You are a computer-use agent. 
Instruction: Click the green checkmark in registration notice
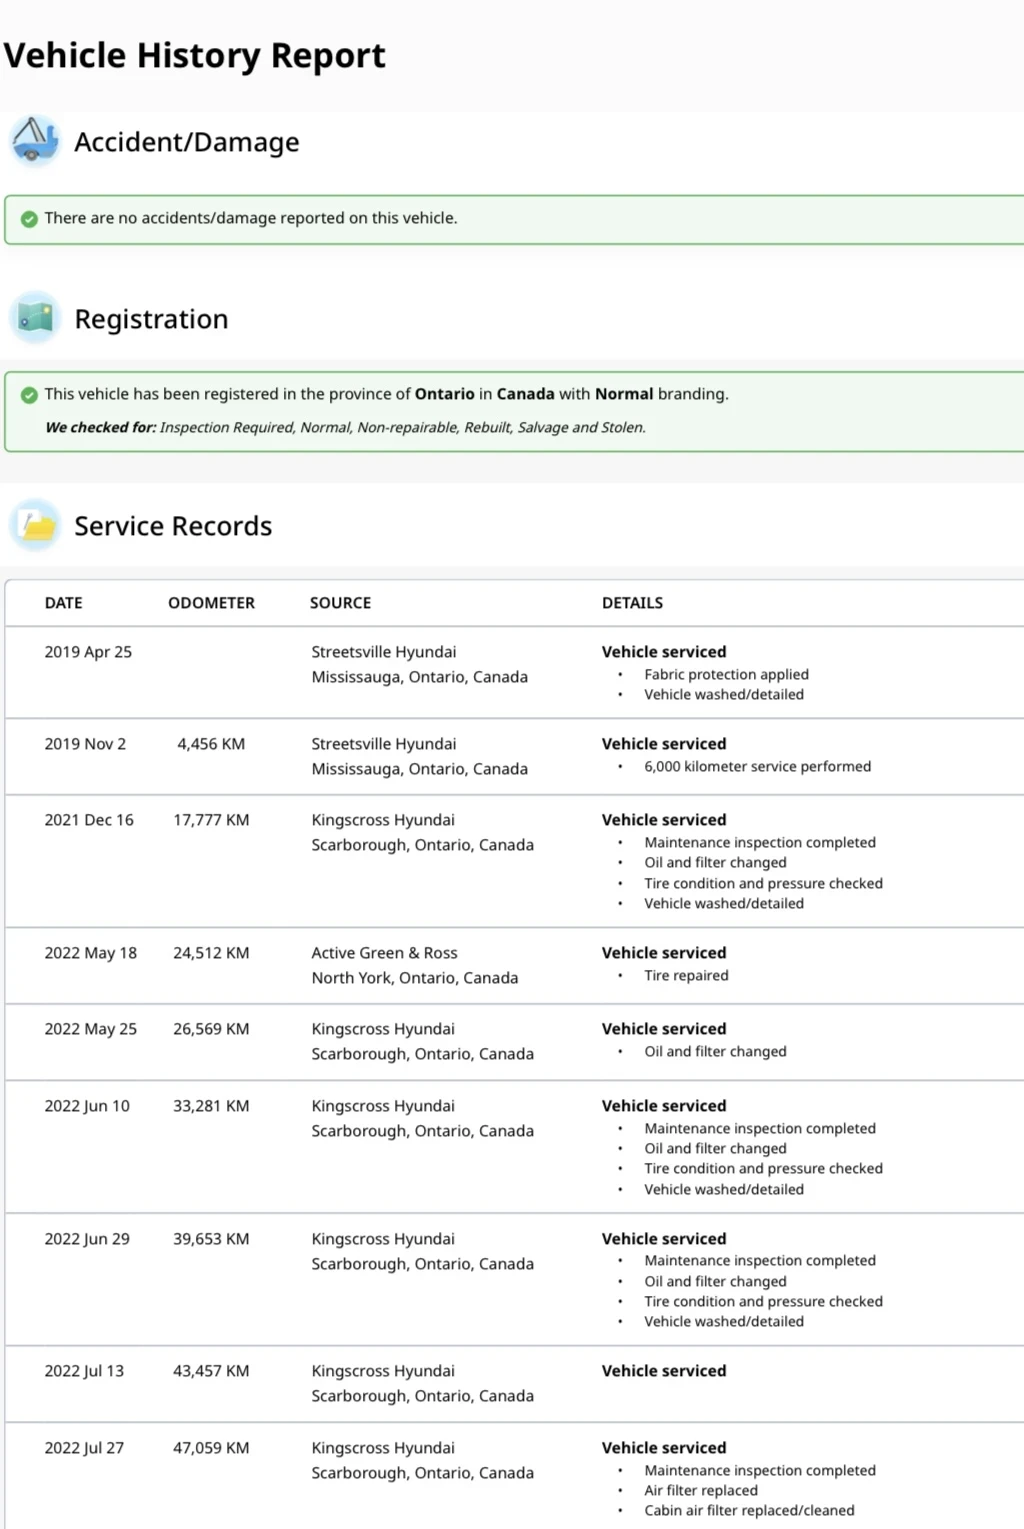29,395
